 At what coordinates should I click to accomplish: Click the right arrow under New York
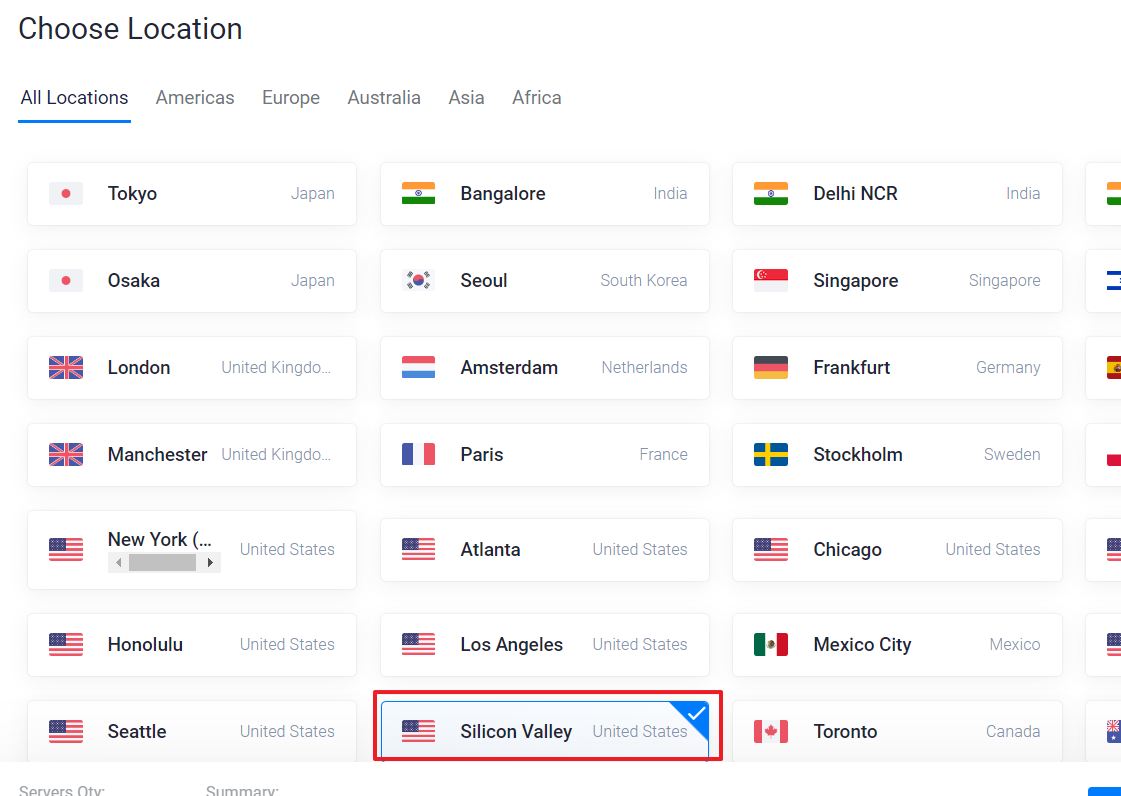(x=209, y=564)
